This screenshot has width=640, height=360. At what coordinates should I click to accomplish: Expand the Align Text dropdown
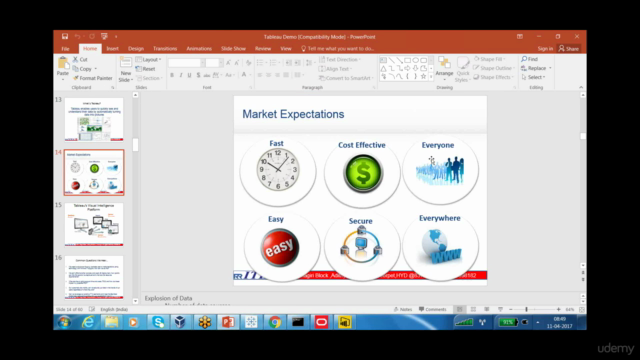[335, 69]
